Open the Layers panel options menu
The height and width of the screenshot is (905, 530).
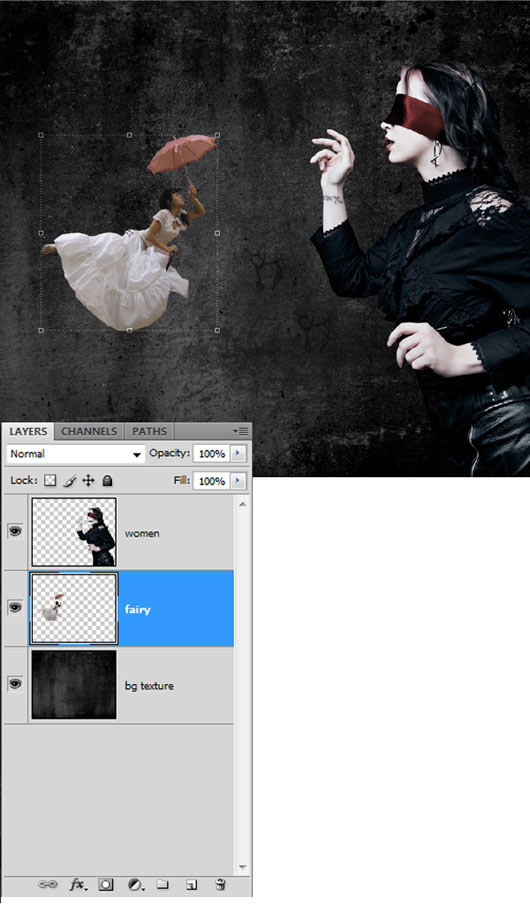click(241, 431)
